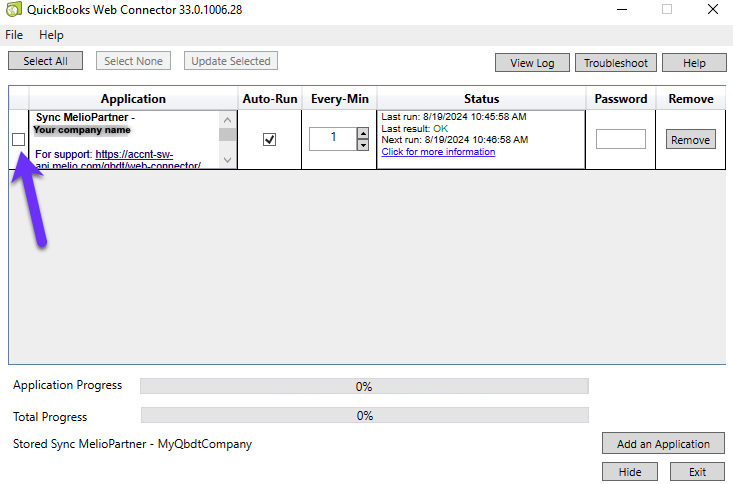733x484 pixels.
Task: Click the QuickBooks Web Connector title icon
Action: tap(14, 9)
